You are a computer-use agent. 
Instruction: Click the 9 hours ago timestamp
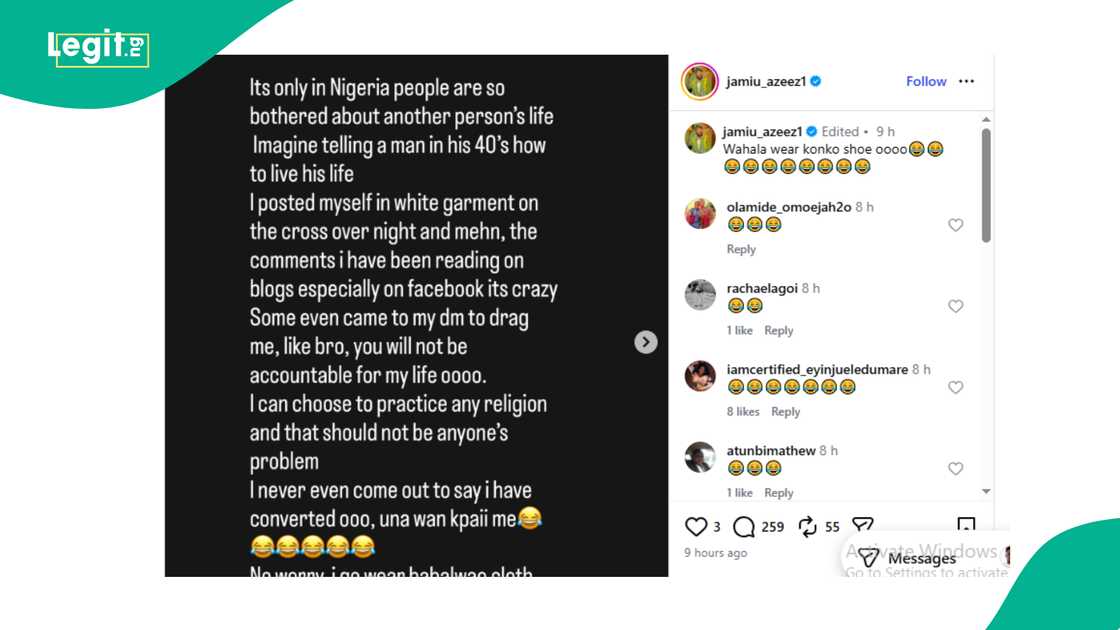(x=715, y=552)
